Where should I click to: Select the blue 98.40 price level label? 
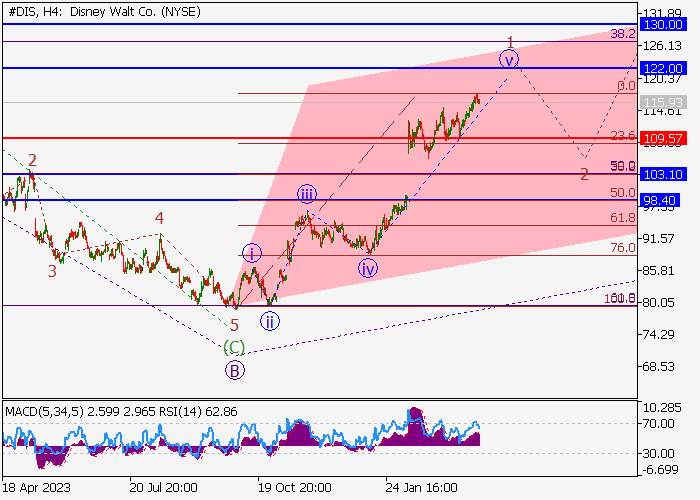click(659, 200)
